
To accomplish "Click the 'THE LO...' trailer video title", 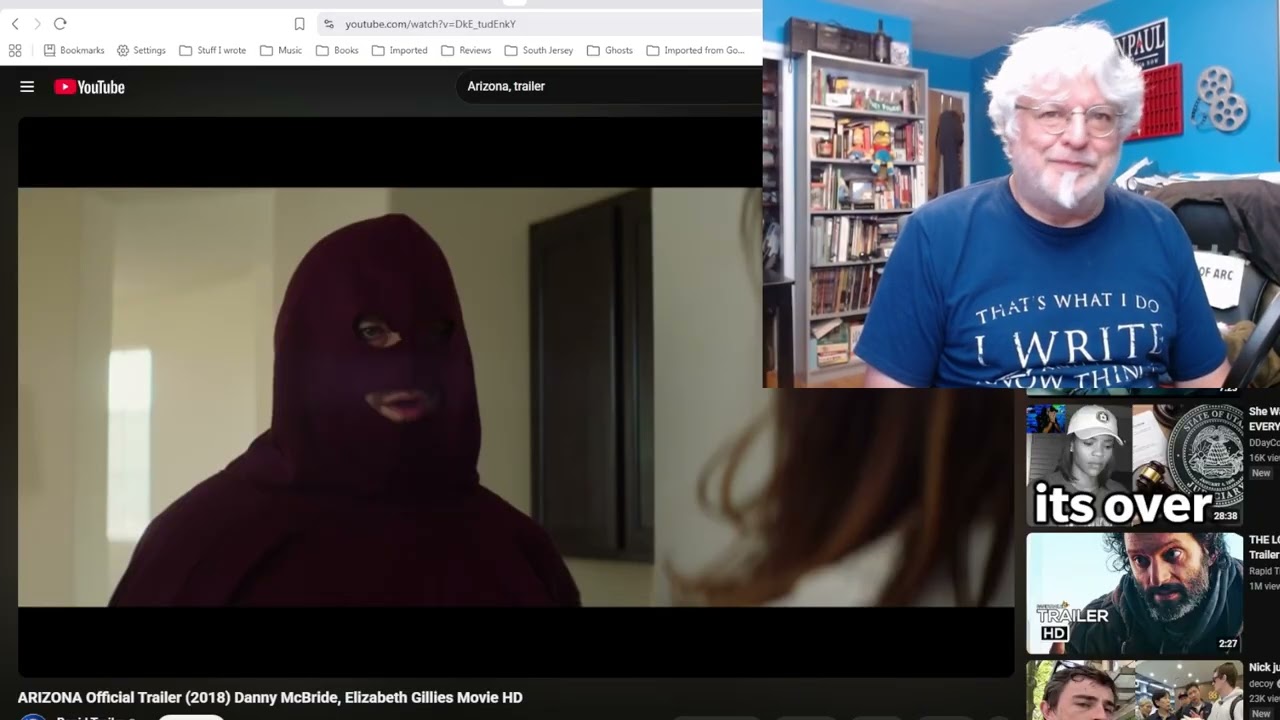I will pyautogui.click(x=1264, y=547).
